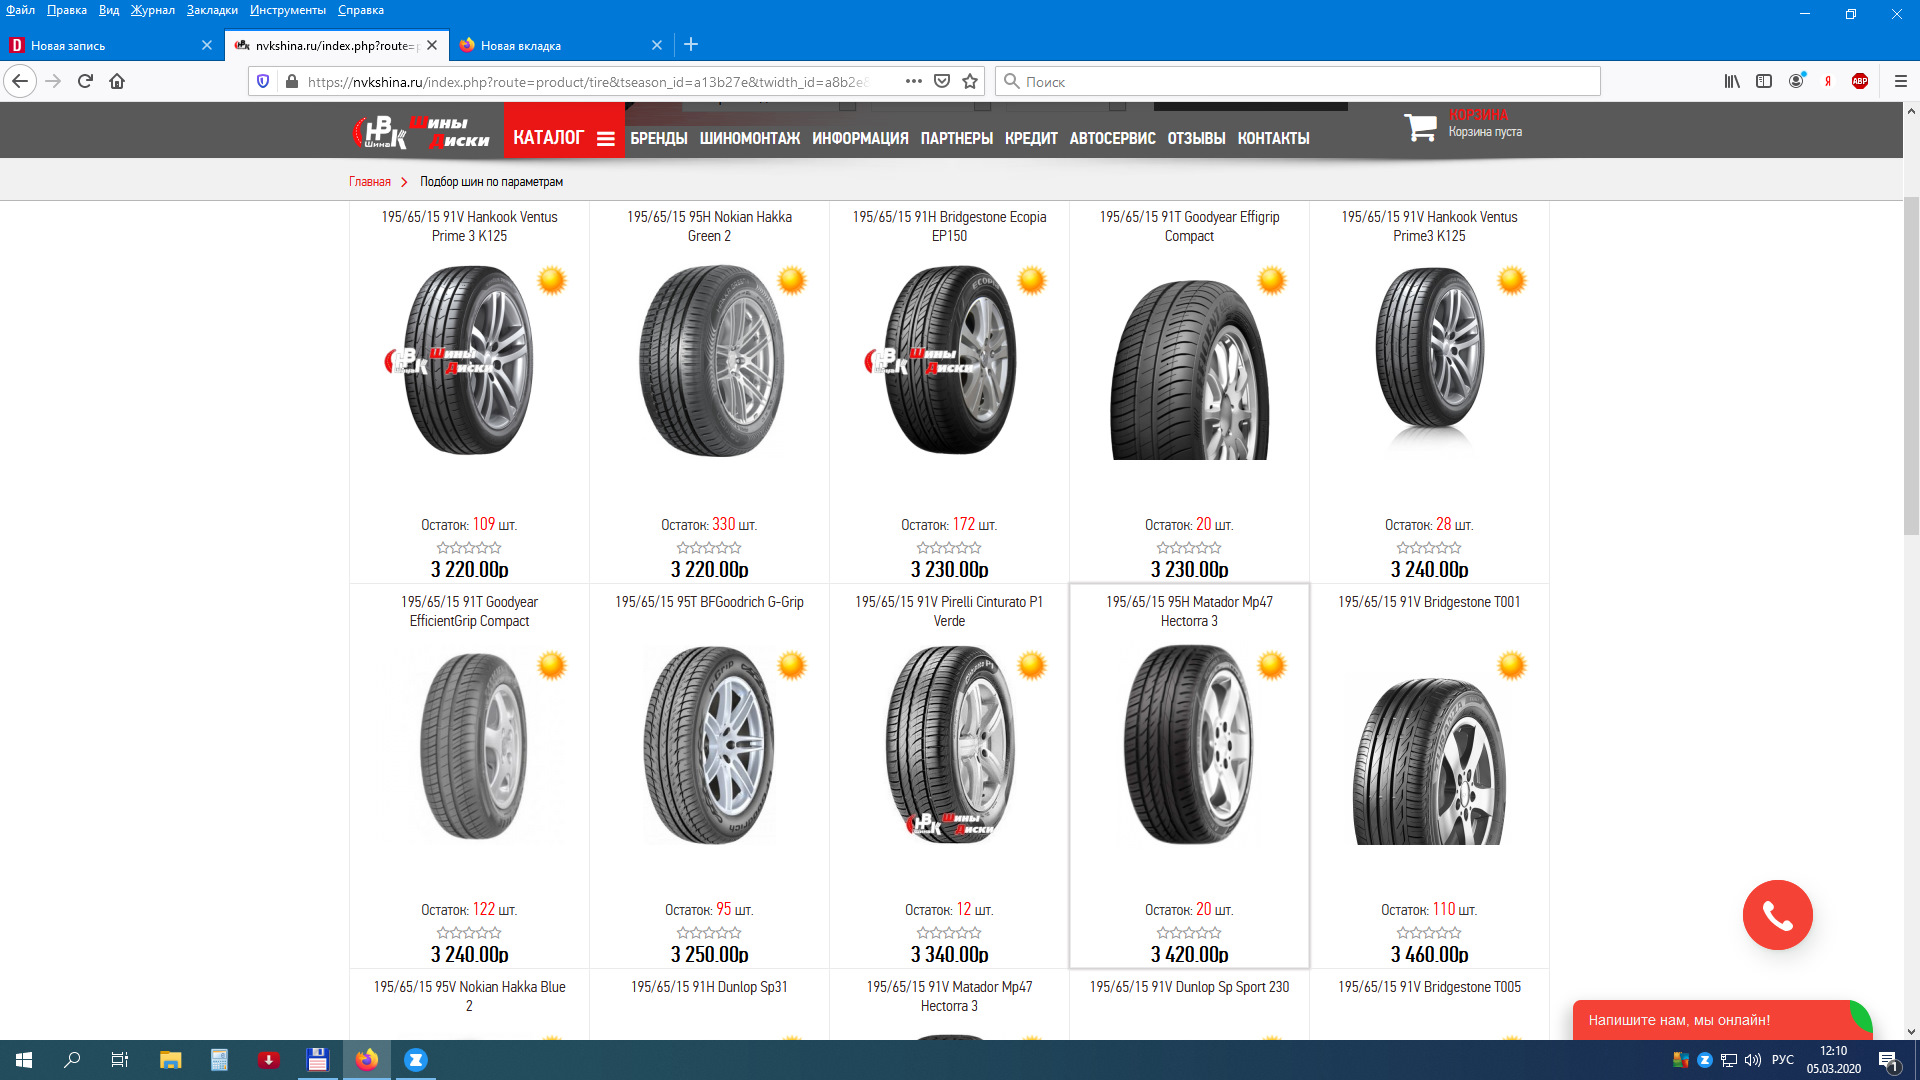Open the БРЕНДЫ page
1920x1080 pixels.
(x=659, y=138)
